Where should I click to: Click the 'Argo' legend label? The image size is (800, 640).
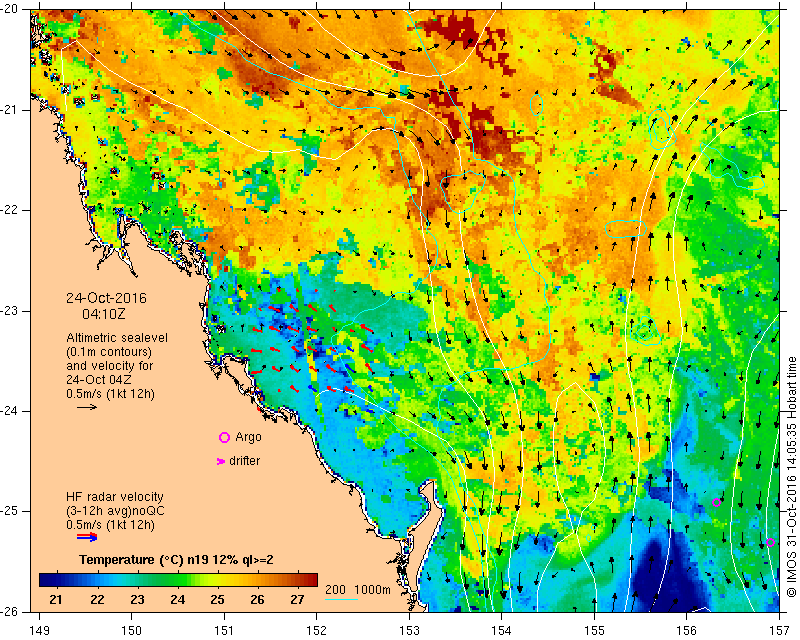pyautogui.click(x=248, y=437)
